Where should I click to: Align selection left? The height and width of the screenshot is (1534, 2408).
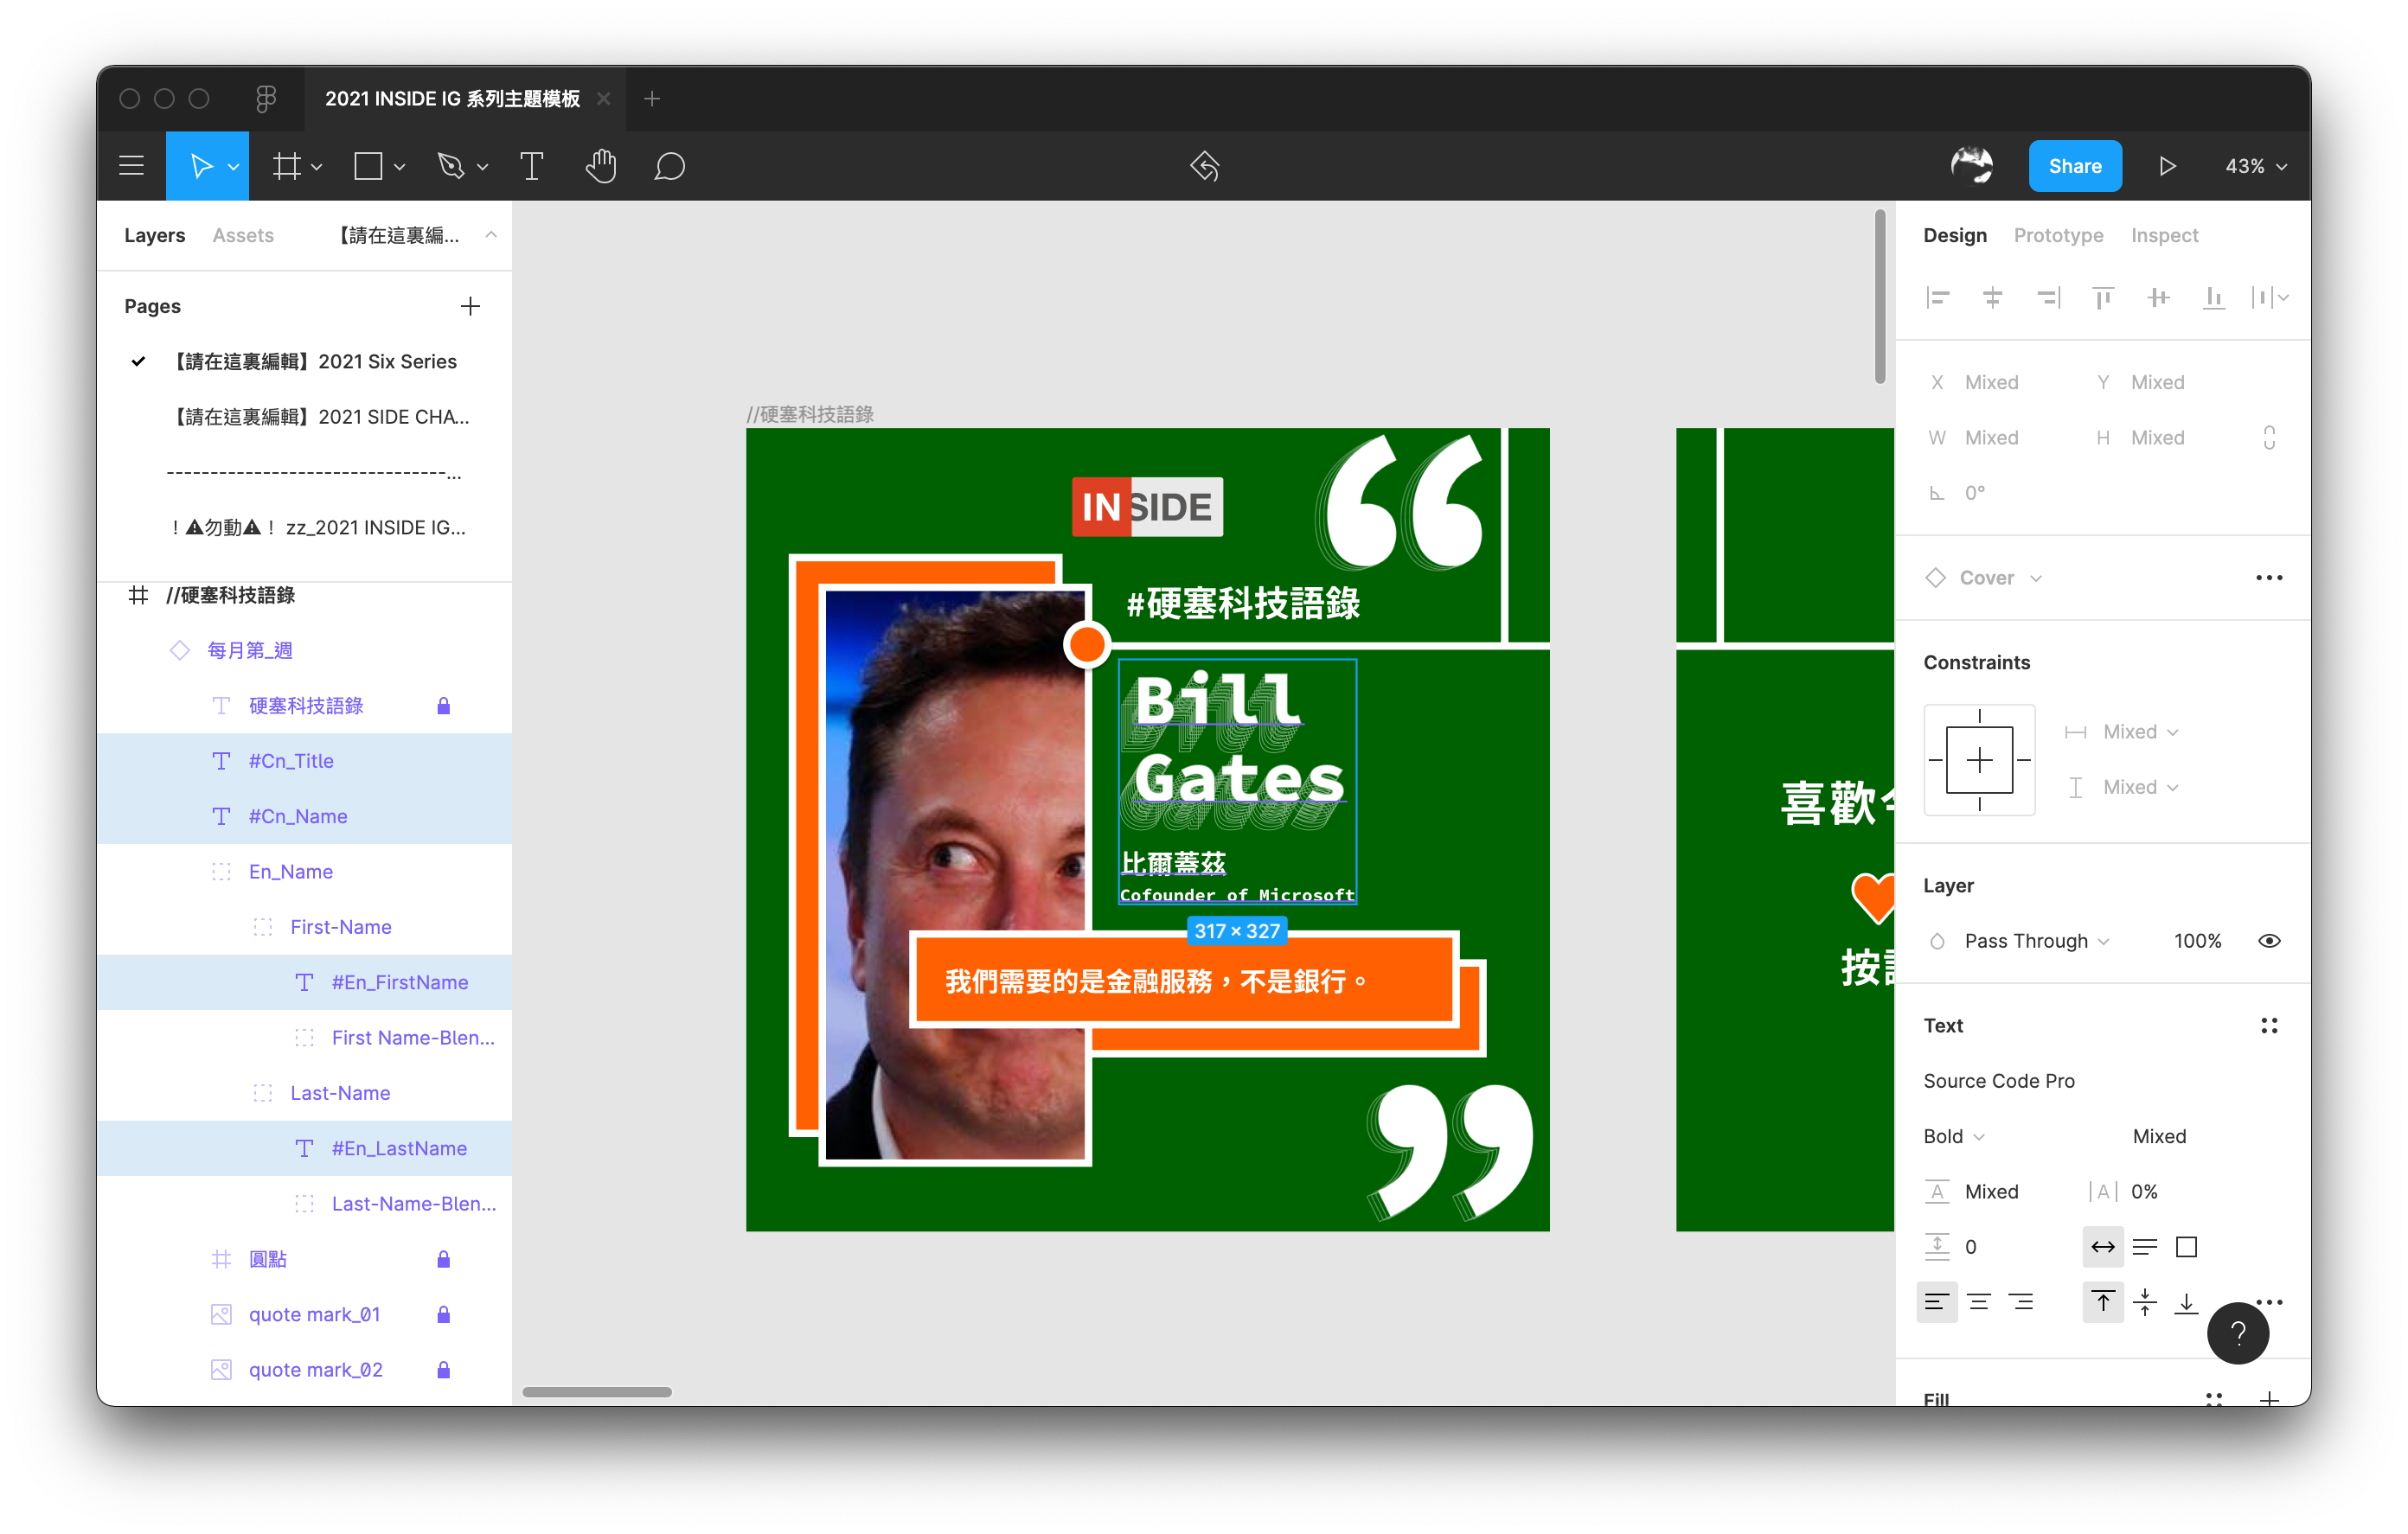point(1938,297)
